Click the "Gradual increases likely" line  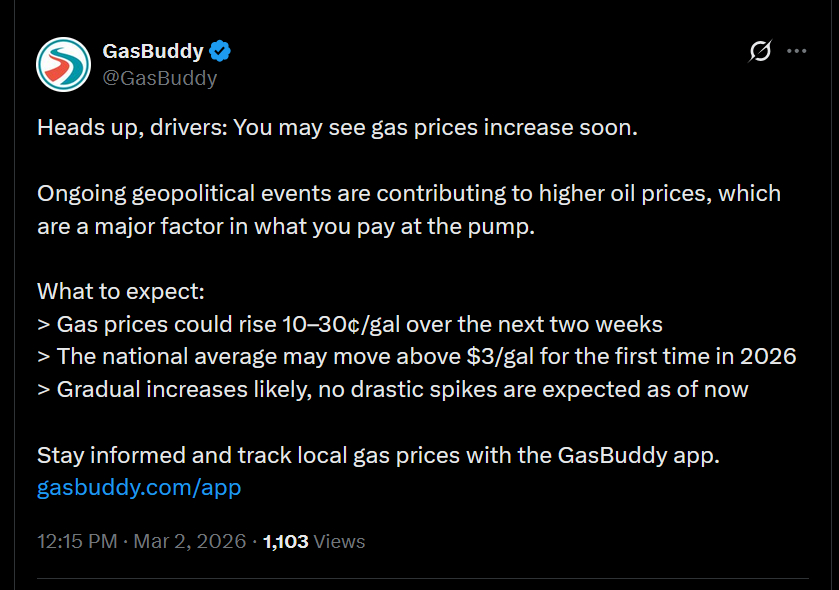point(393,389)
